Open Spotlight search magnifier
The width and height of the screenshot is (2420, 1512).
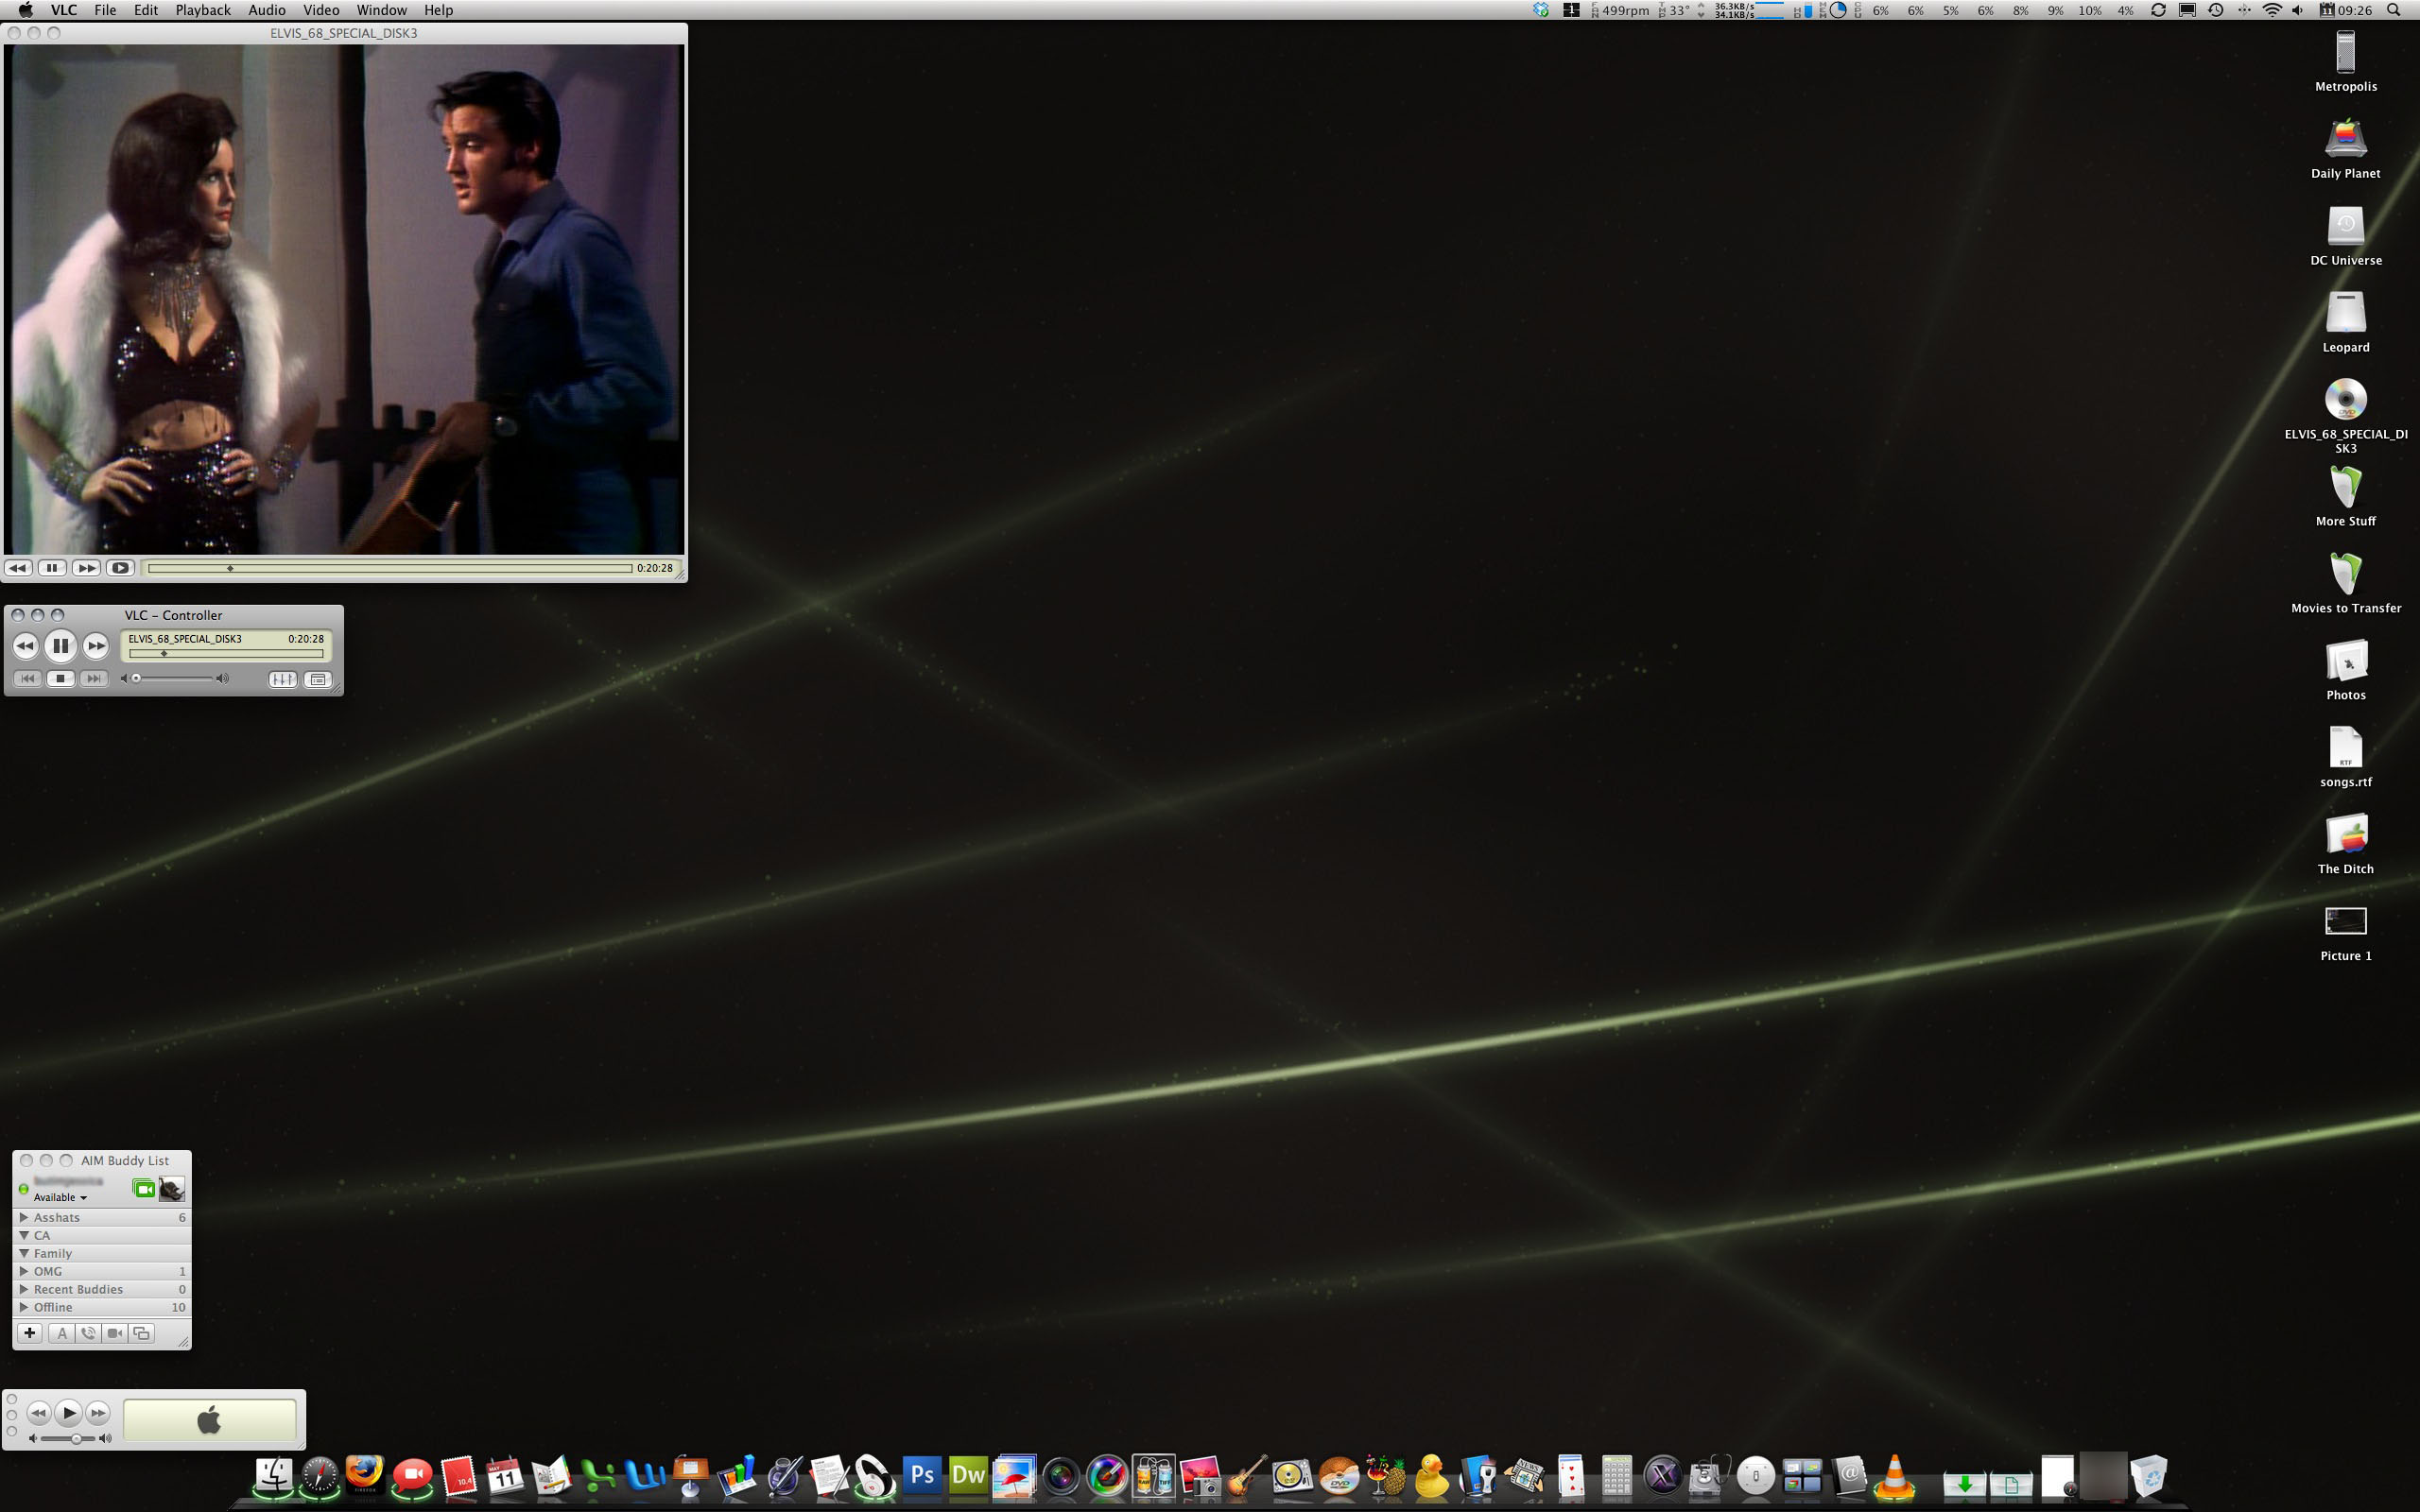pos(2393,10)
